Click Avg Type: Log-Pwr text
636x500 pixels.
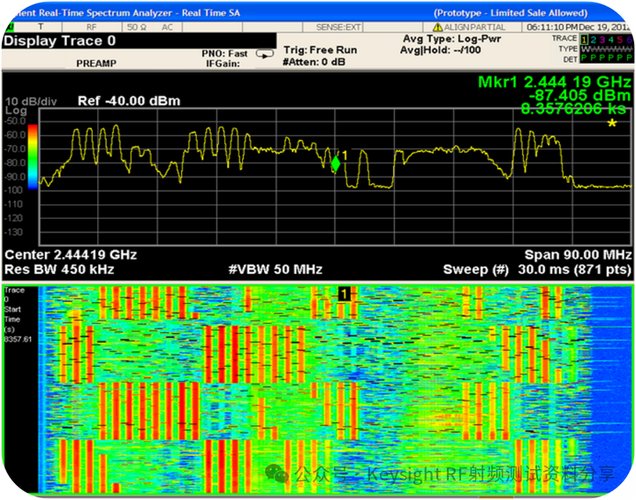(452, 39)
